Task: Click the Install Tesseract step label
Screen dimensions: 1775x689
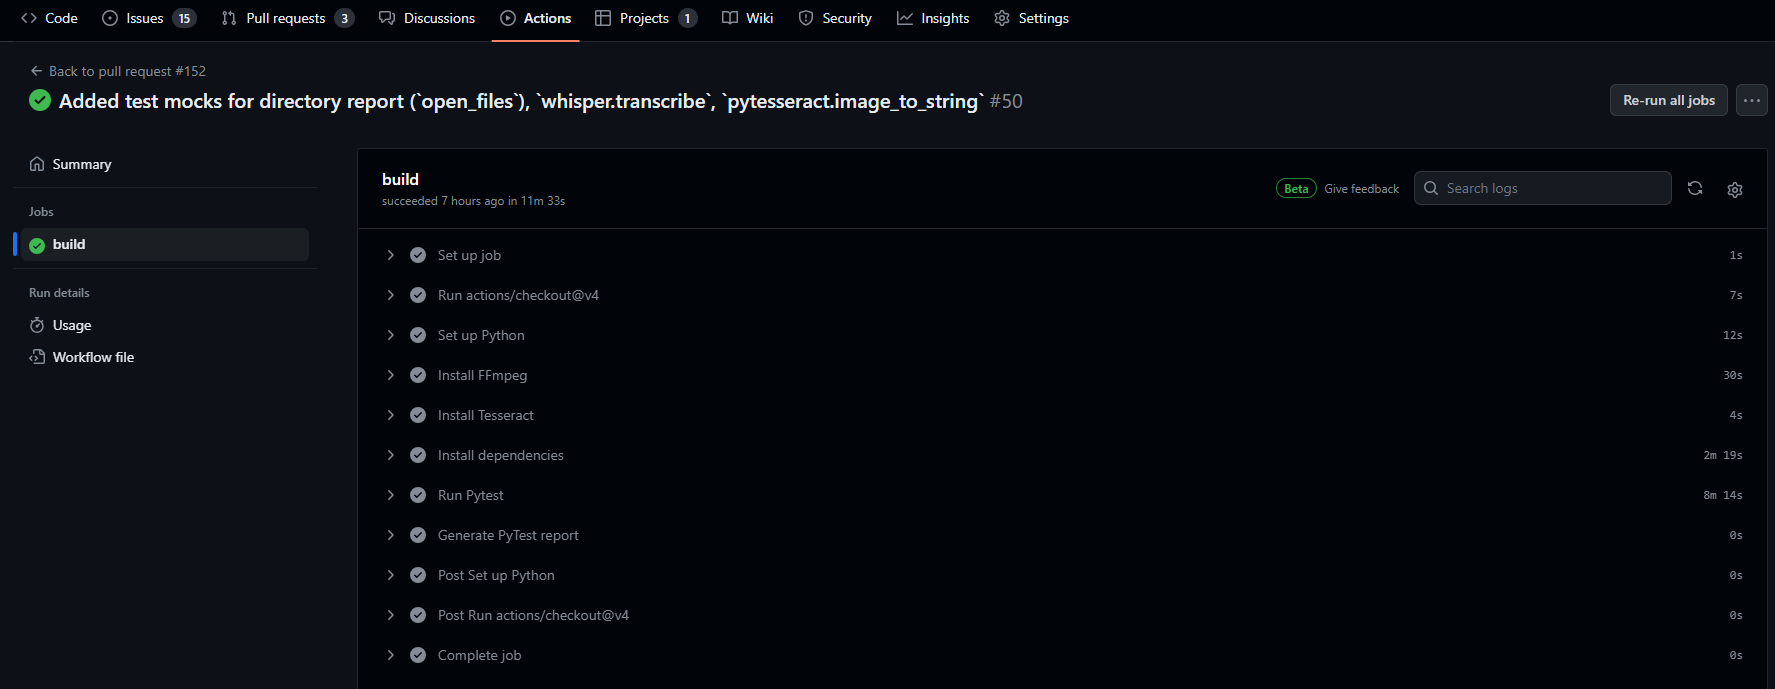Action: pyautogui.click(x=486, y=415)
